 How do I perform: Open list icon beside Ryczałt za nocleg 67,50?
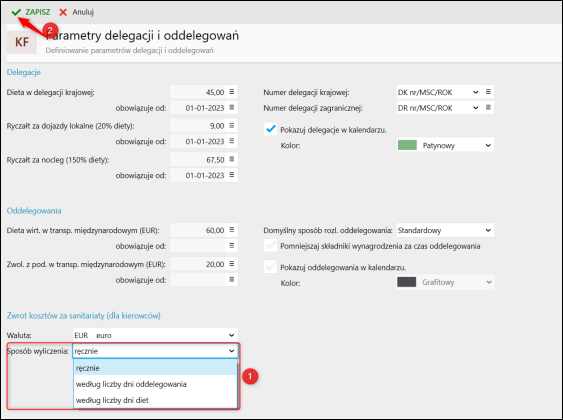pos(232,159)
